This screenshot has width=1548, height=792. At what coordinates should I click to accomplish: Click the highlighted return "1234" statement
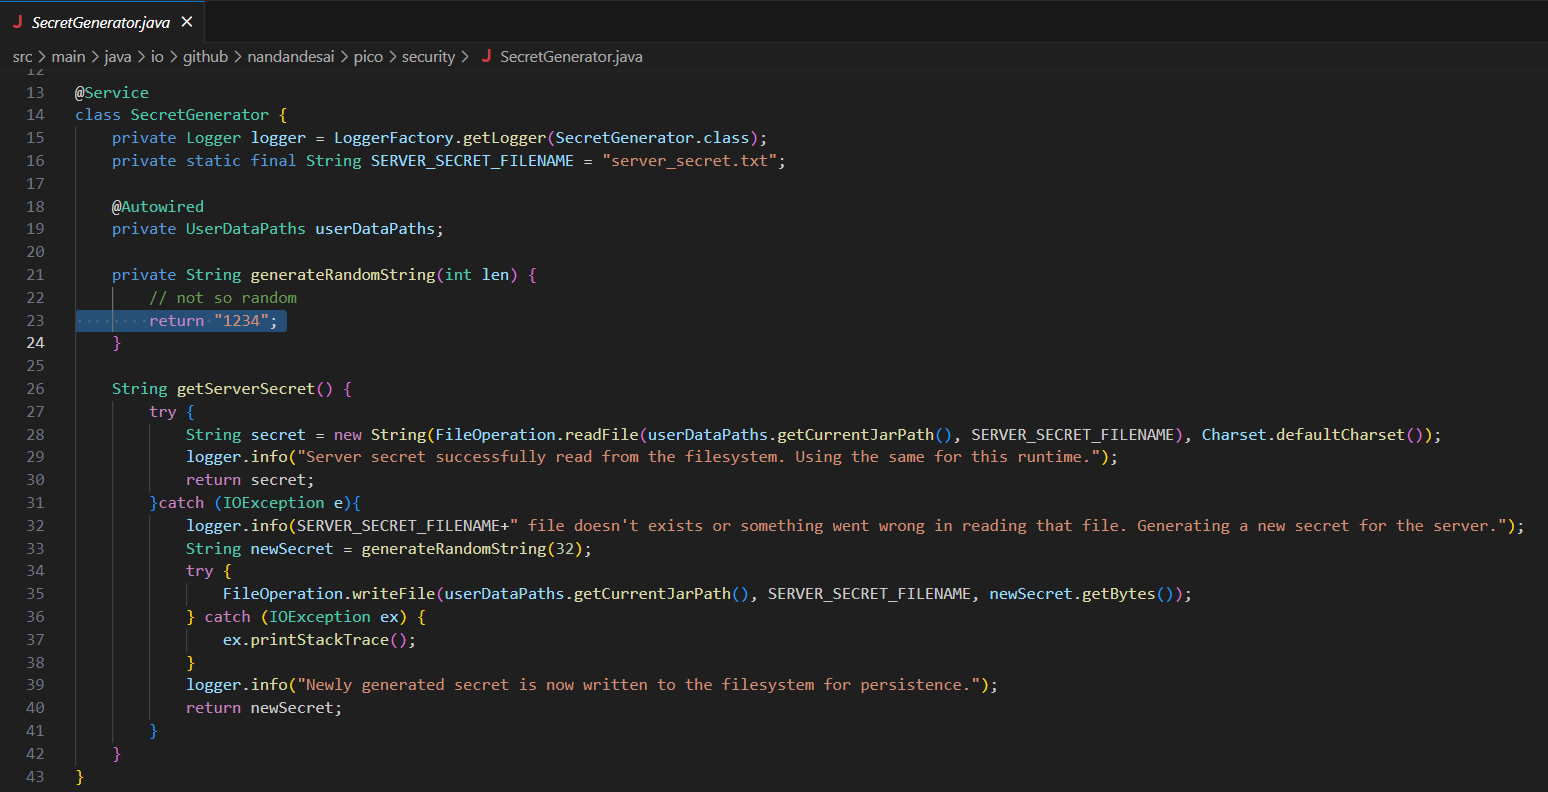click(213, 320)
